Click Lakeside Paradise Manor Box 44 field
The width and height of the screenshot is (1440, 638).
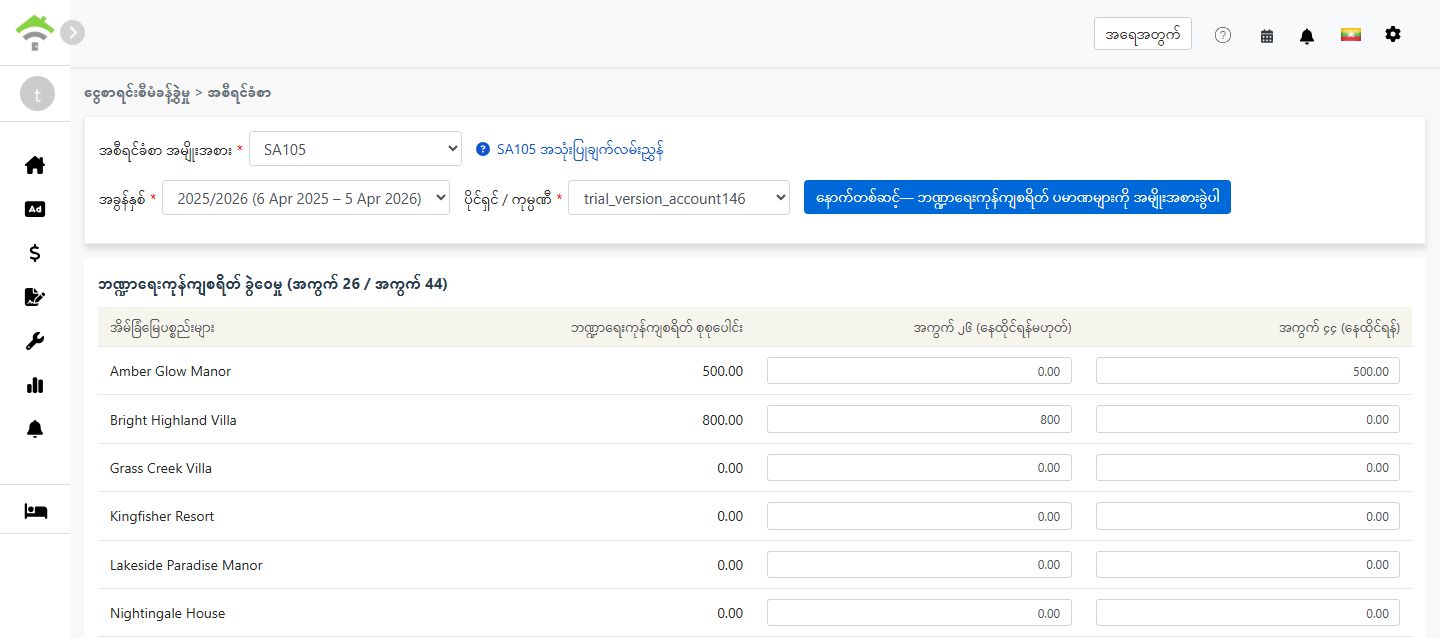click(1248, 564)
